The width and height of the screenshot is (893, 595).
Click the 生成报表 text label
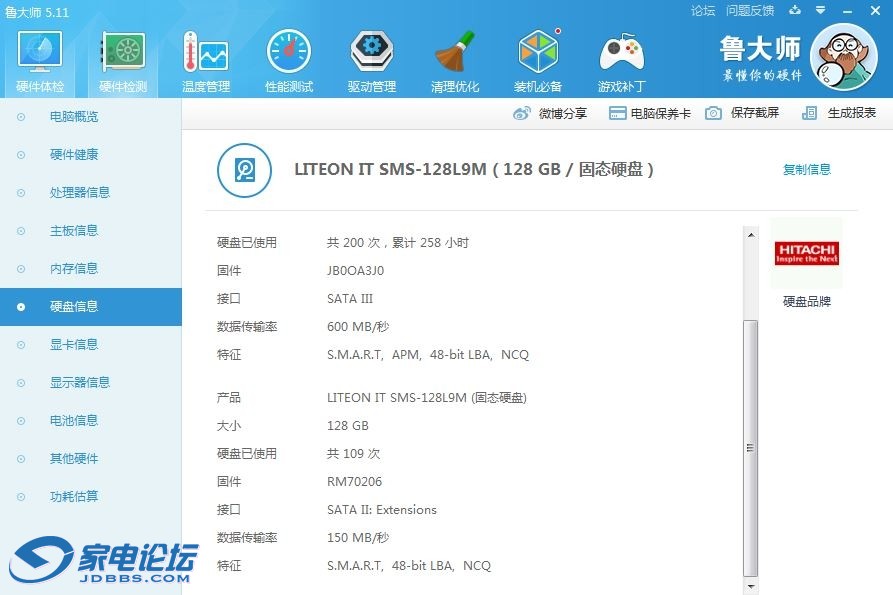[851, 113]
